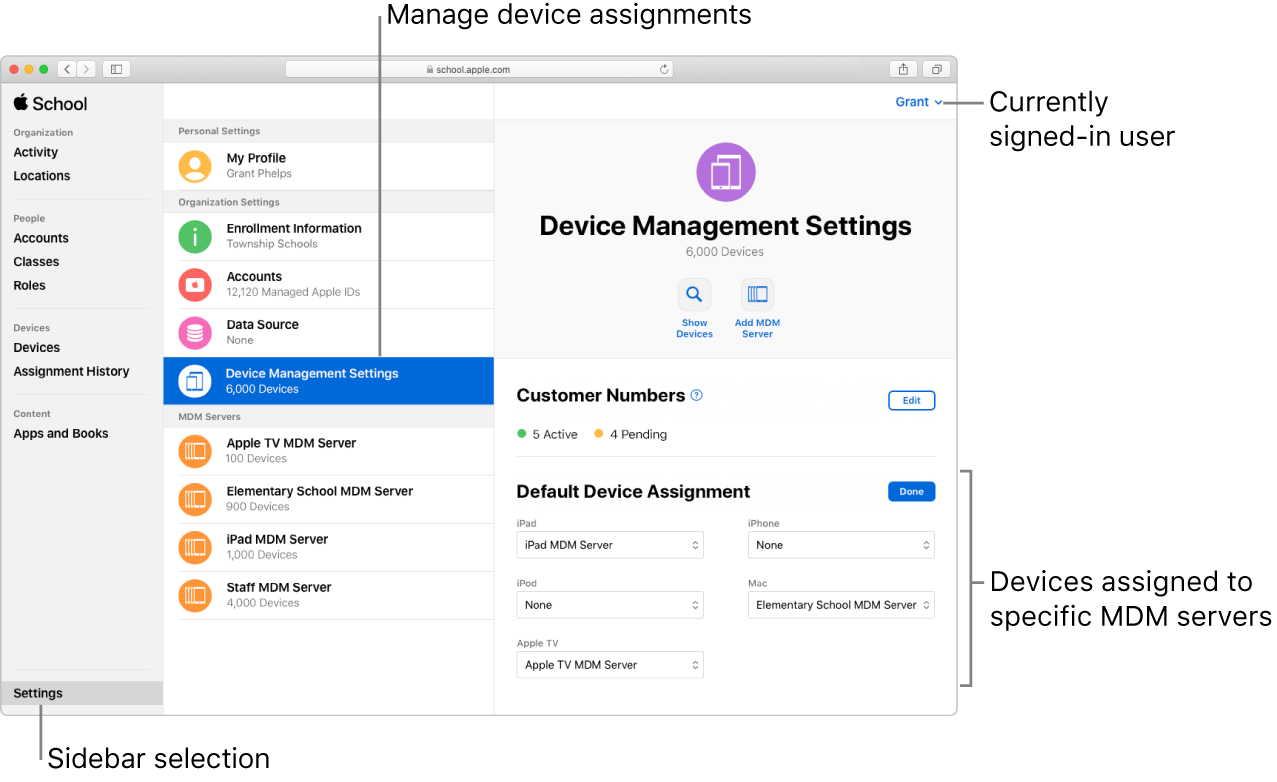Click the Apple School logo

click(51, 103)
